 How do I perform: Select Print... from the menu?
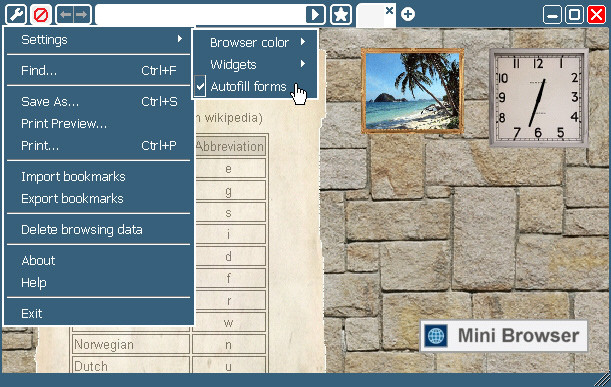99,145
